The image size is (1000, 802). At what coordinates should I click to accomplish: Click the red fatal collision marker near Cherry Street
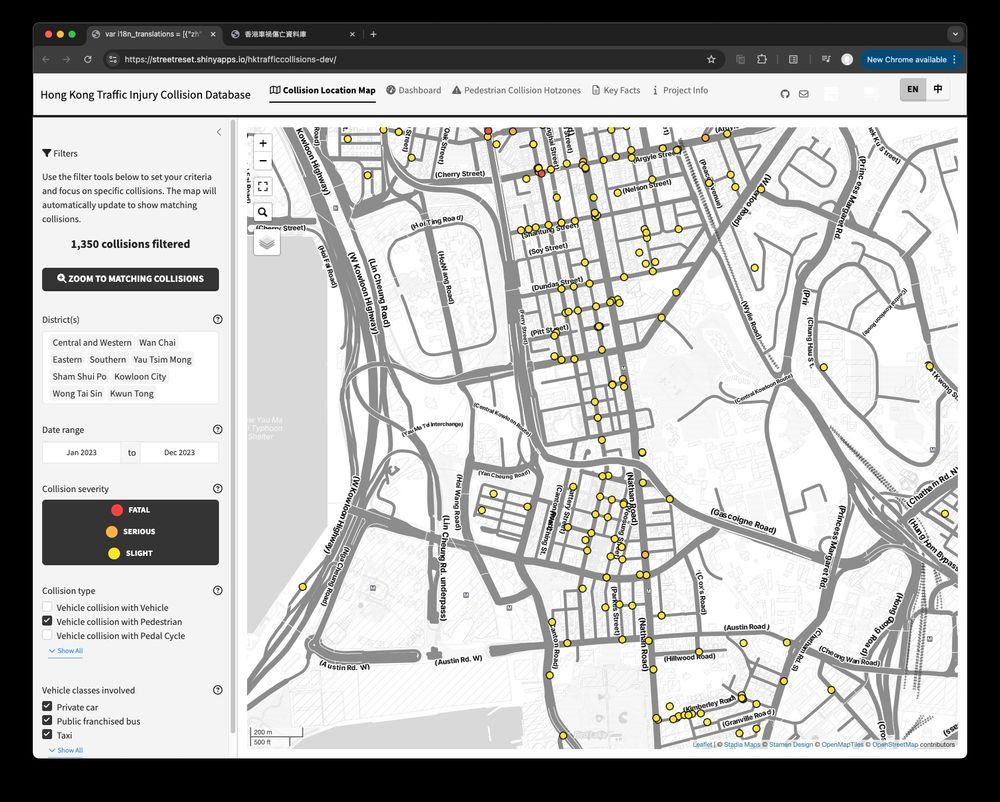[541, 173]
